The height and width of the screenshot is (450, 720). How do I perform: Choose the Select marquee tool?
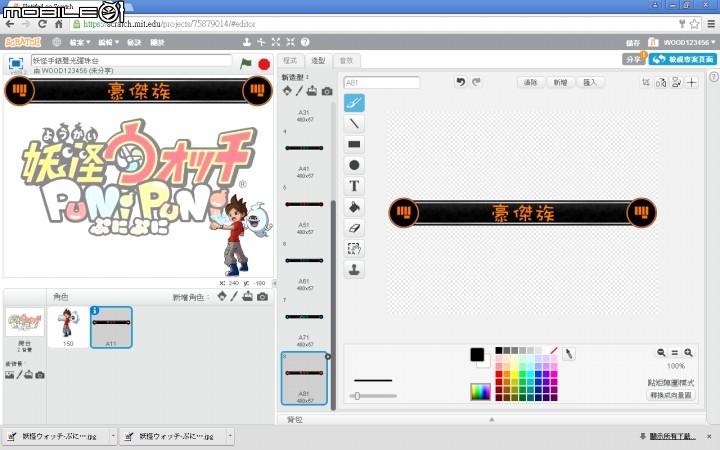354,248
